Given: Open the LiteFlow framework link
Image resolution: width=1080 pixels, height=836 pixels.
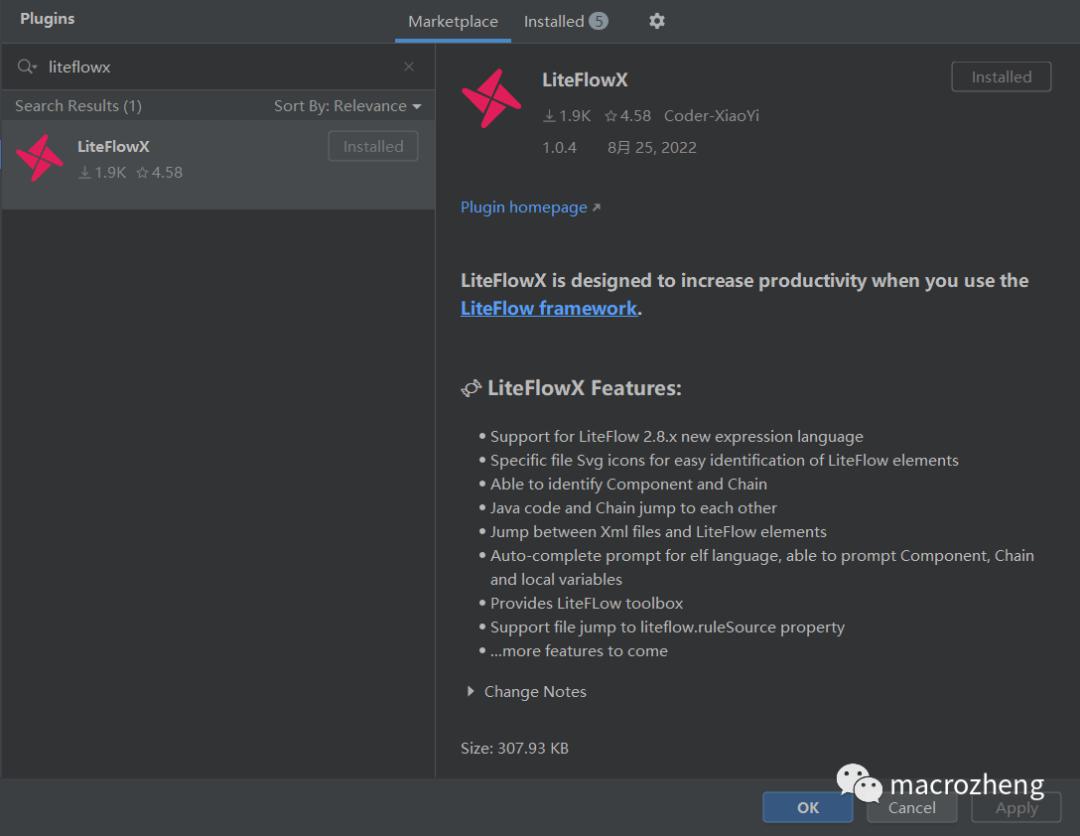Looking at the screenshot, I should pos(548,309).
